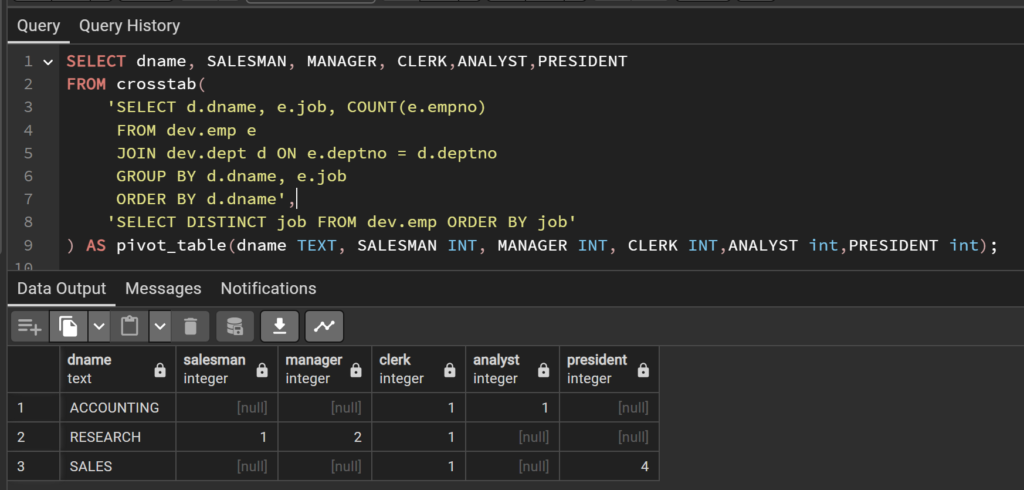Click the salesman value 1 in RESEARCH row
This screenshot has height=490, width=1024.
pos(227,437)
